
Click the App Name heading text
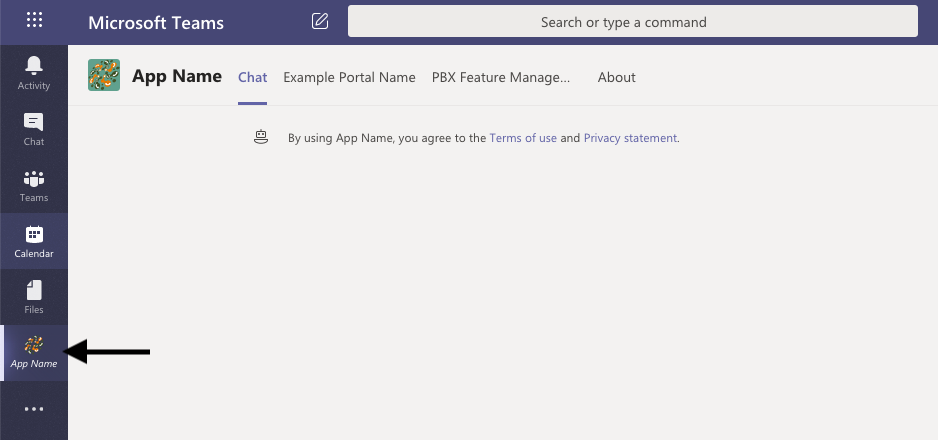(x=177, y=76)
